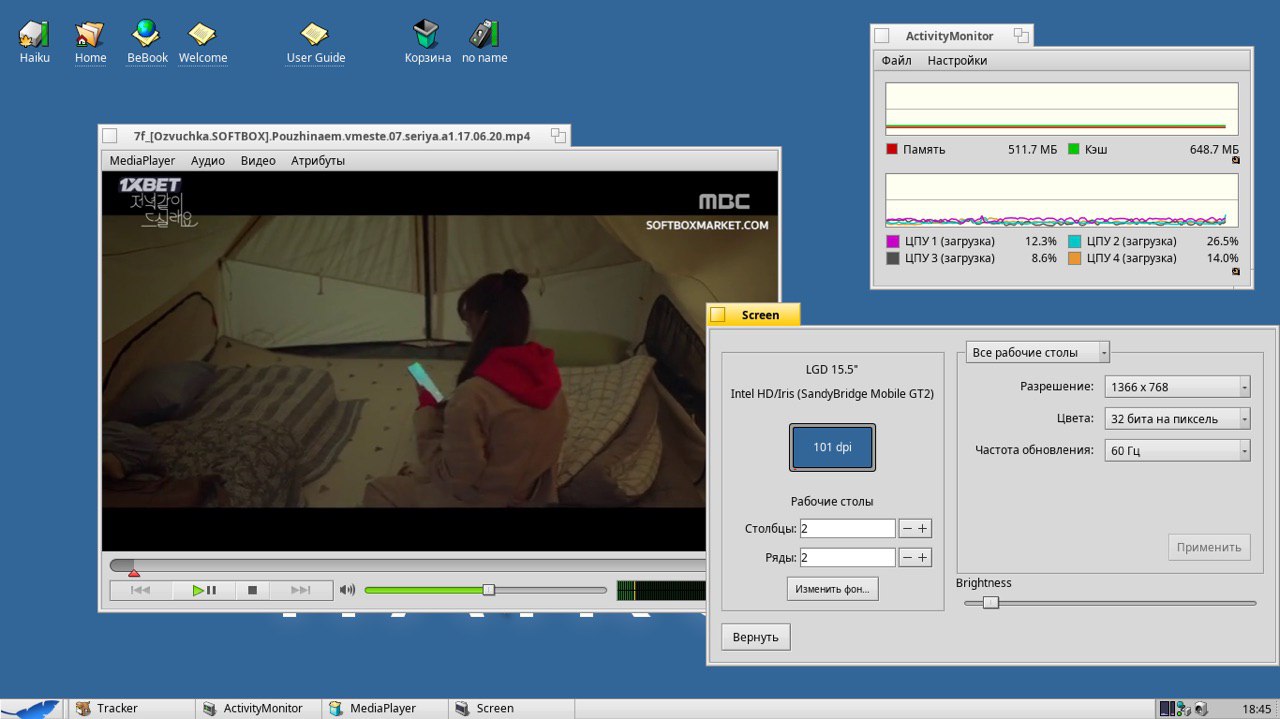The height and width of the screenshot is (719, 1280).
Task: Click the ActivityMonitor zoom button in title tab
Action: [1021, 35]
